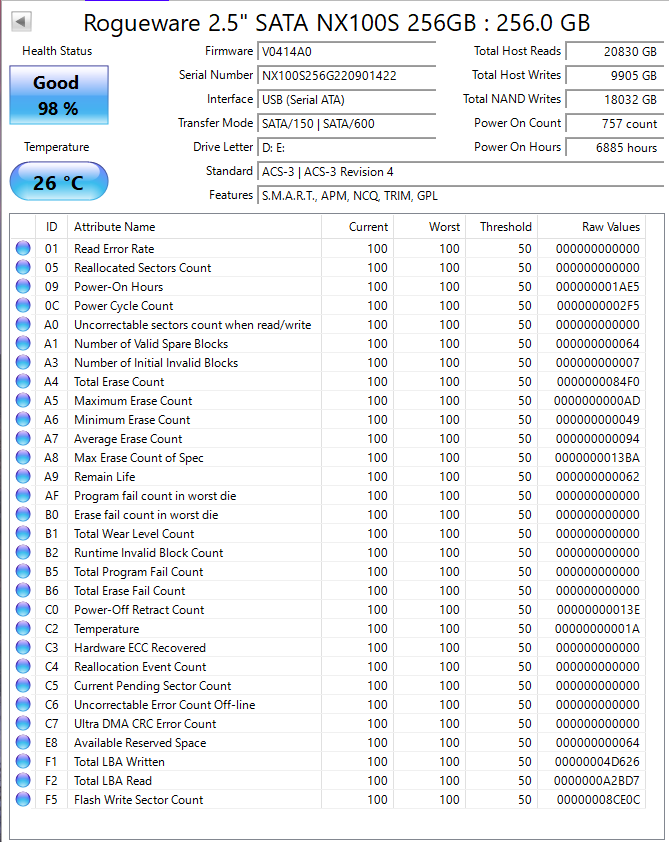Click the status orb of Max Erase Count of Spec

coord(23,457)
